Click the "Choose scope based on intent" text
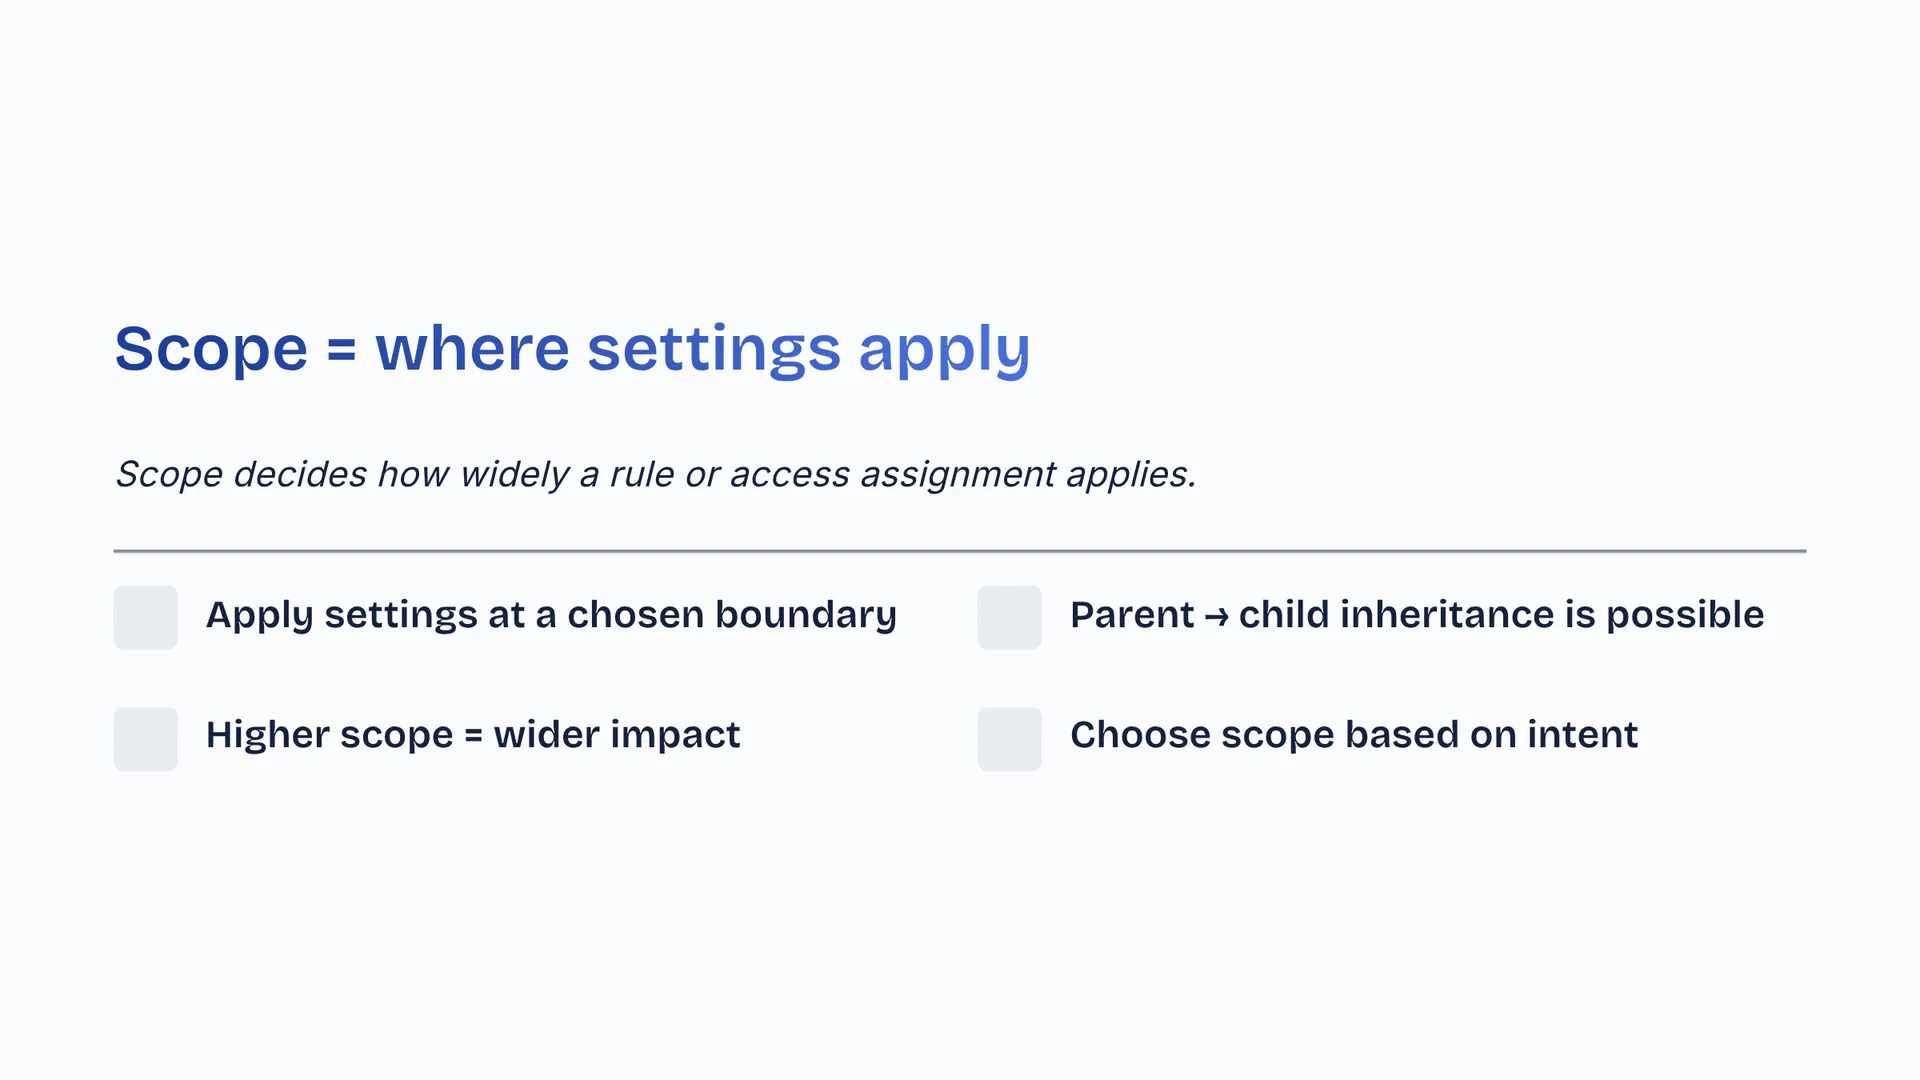This screenshot has height=1080, width=1920. [1353, 735]
